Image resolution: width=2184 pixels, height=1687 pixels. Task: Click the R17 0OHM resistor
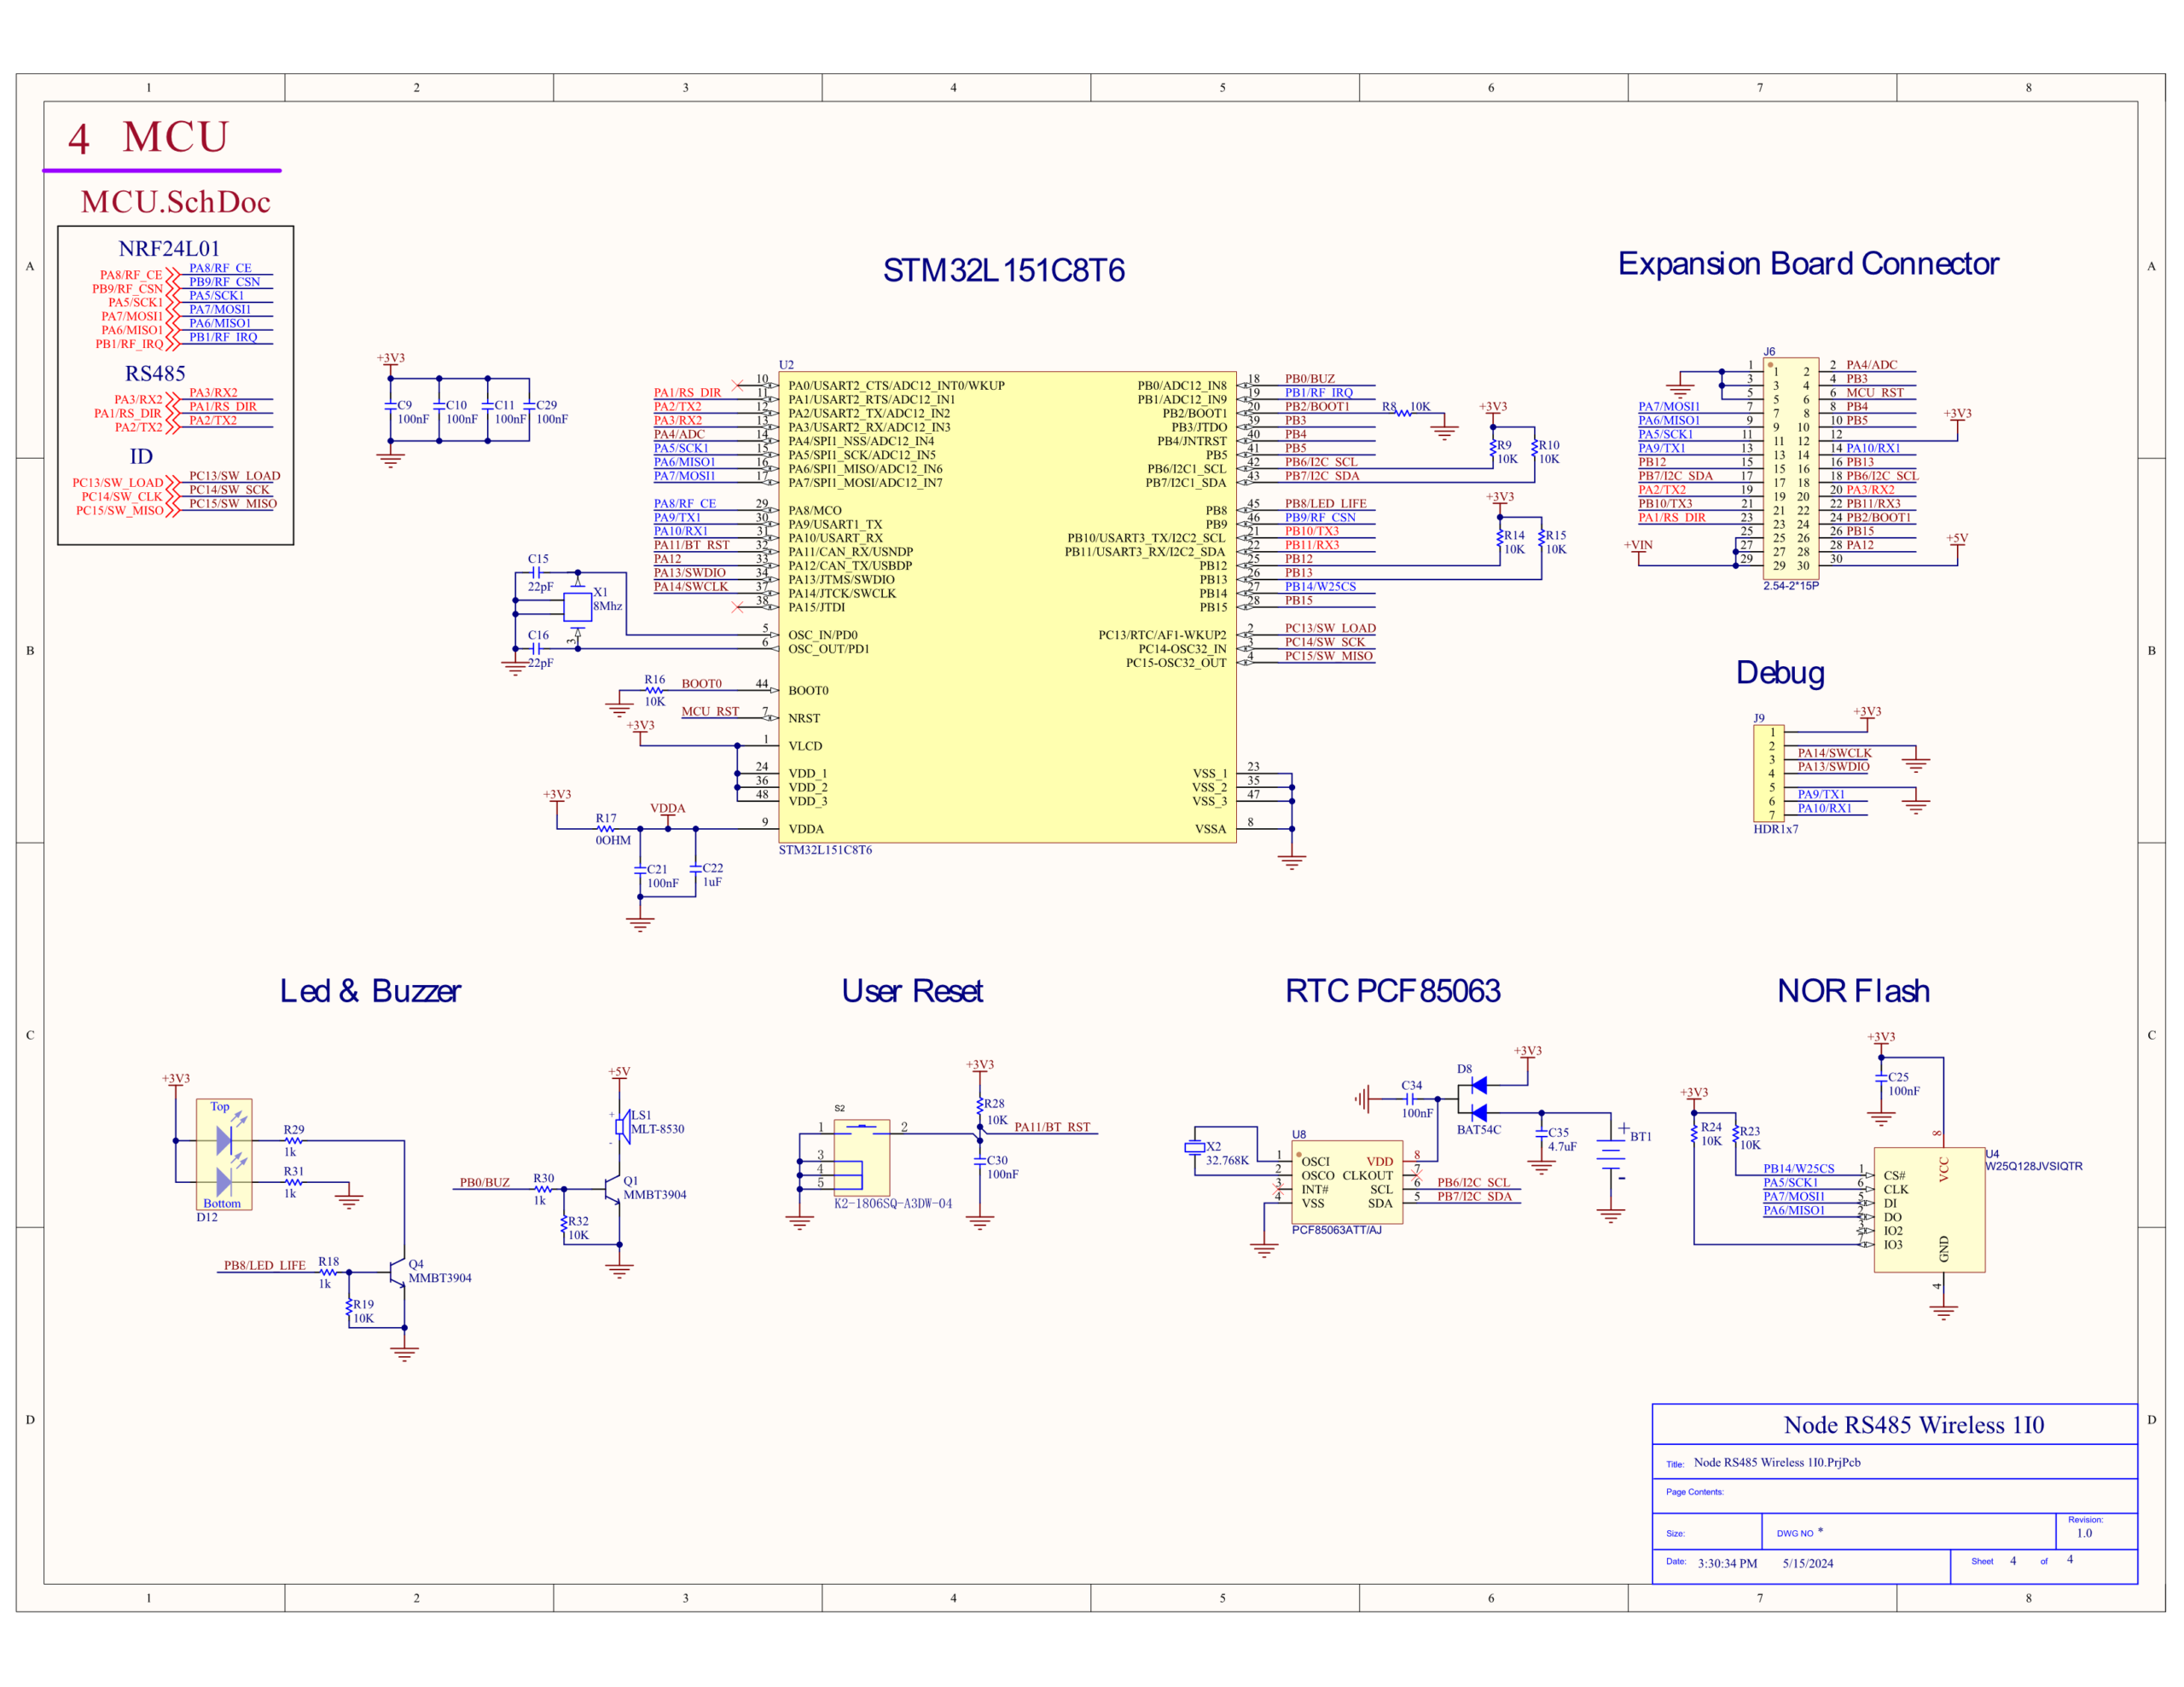[x=606, y=829]
